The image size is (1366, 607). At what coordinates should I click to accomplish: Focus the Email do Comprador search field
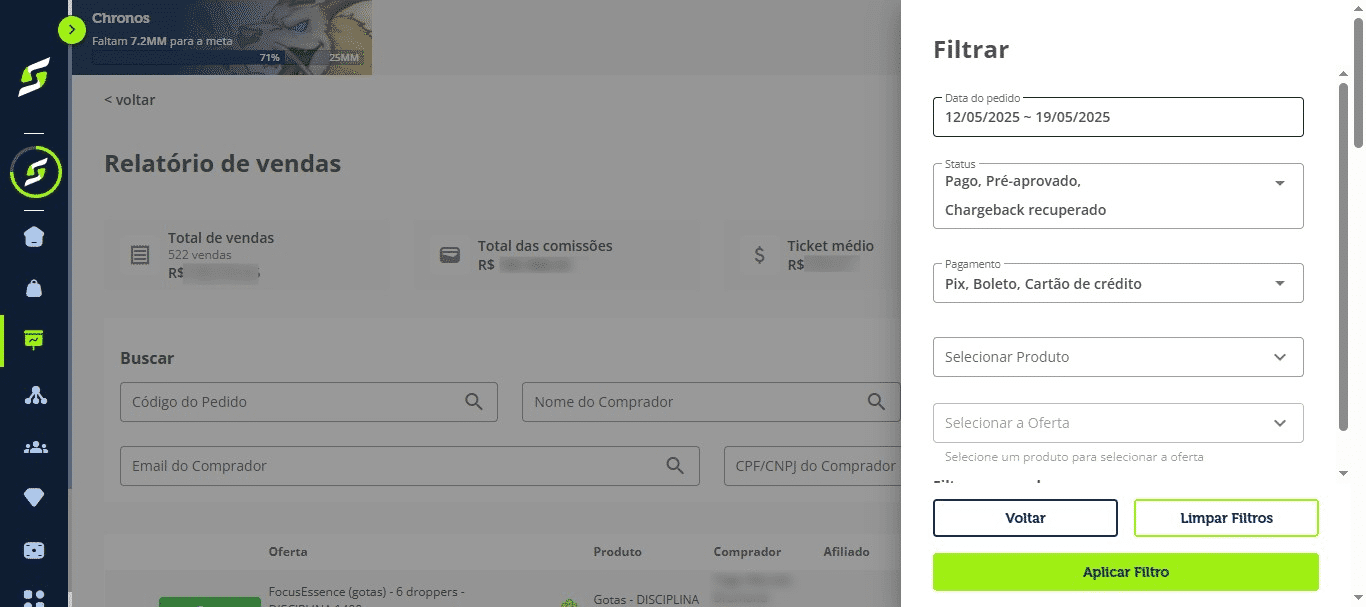tap(410, 466)
